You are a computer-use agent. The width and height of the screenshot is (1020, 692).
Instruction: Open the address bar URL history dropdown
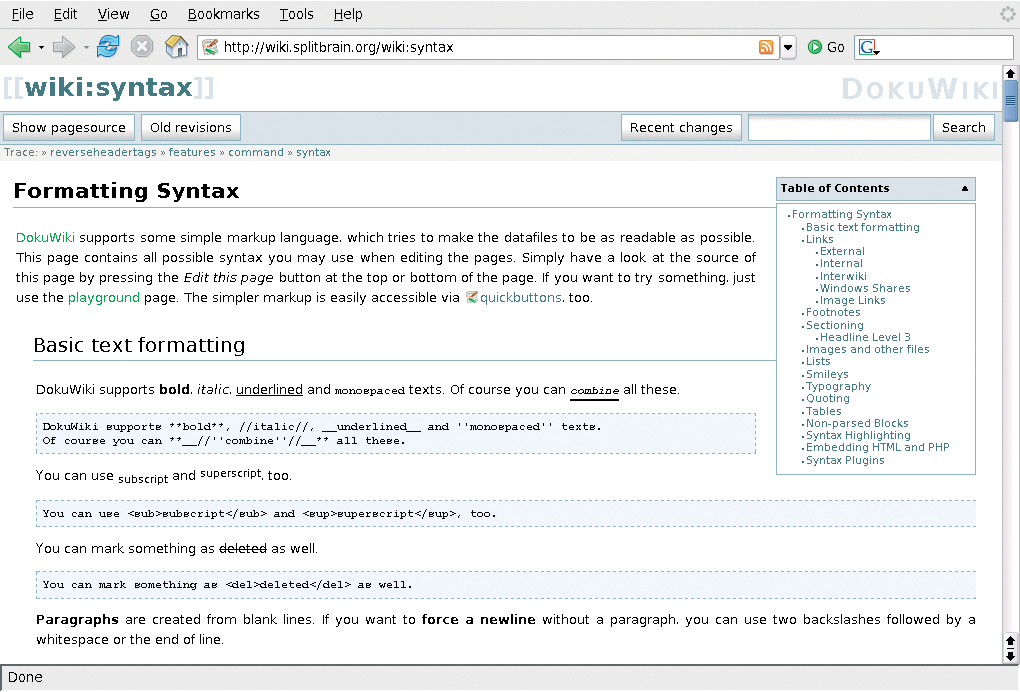[788, 47]
